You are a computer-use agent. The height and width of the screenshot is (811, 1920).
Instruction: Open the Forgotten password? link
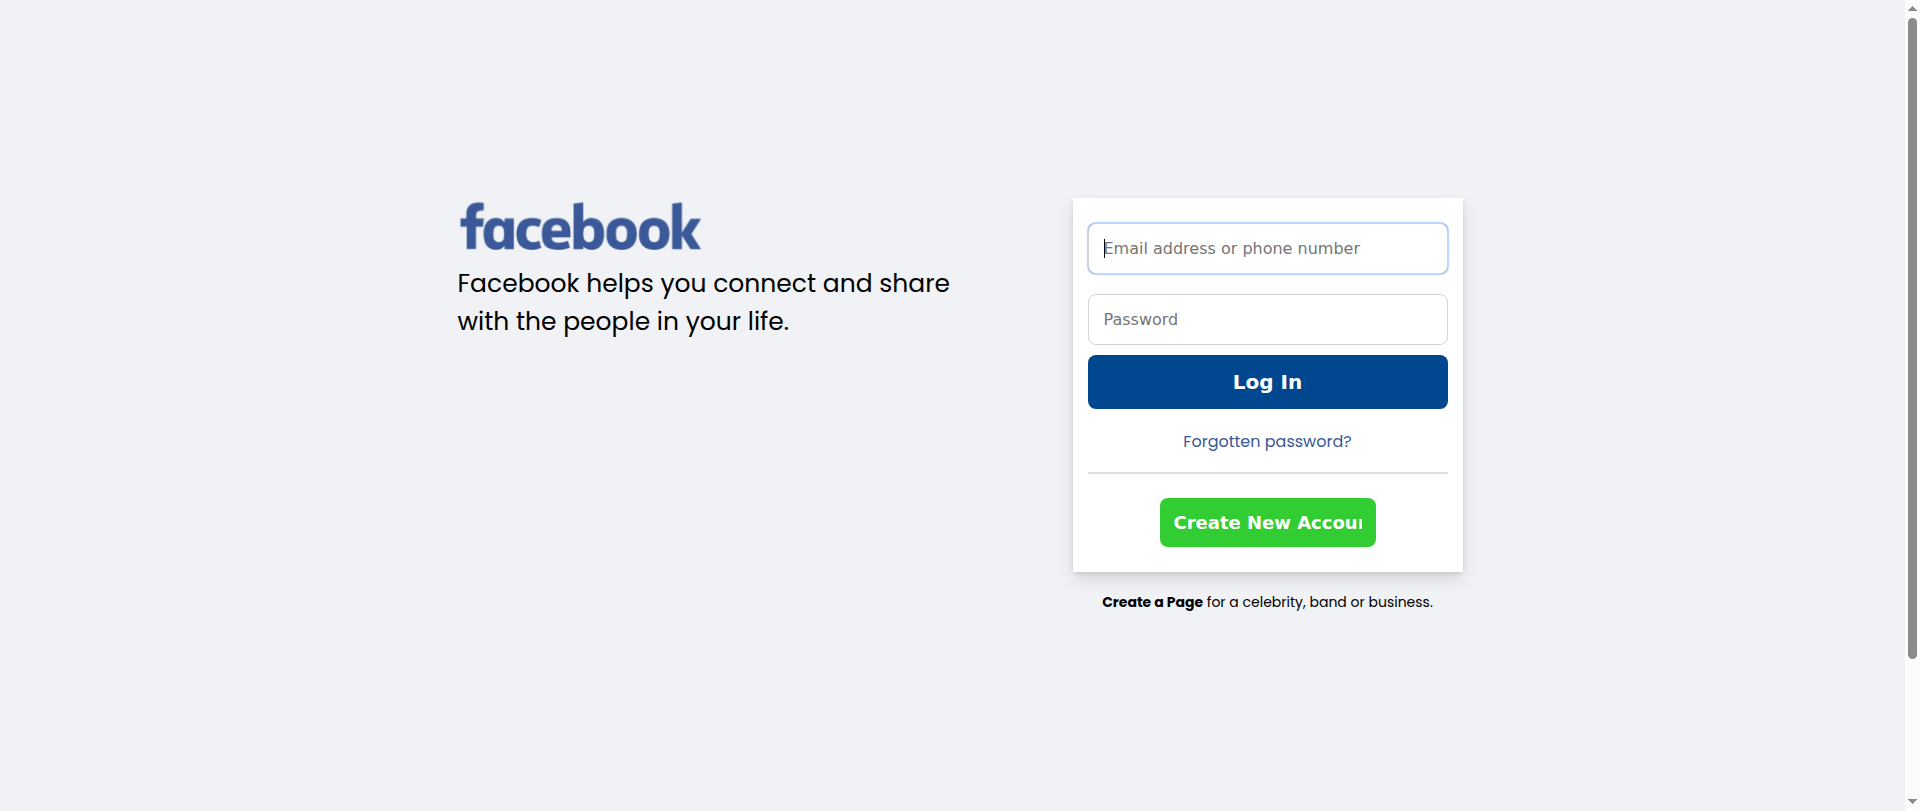(x=1267, y=441)
